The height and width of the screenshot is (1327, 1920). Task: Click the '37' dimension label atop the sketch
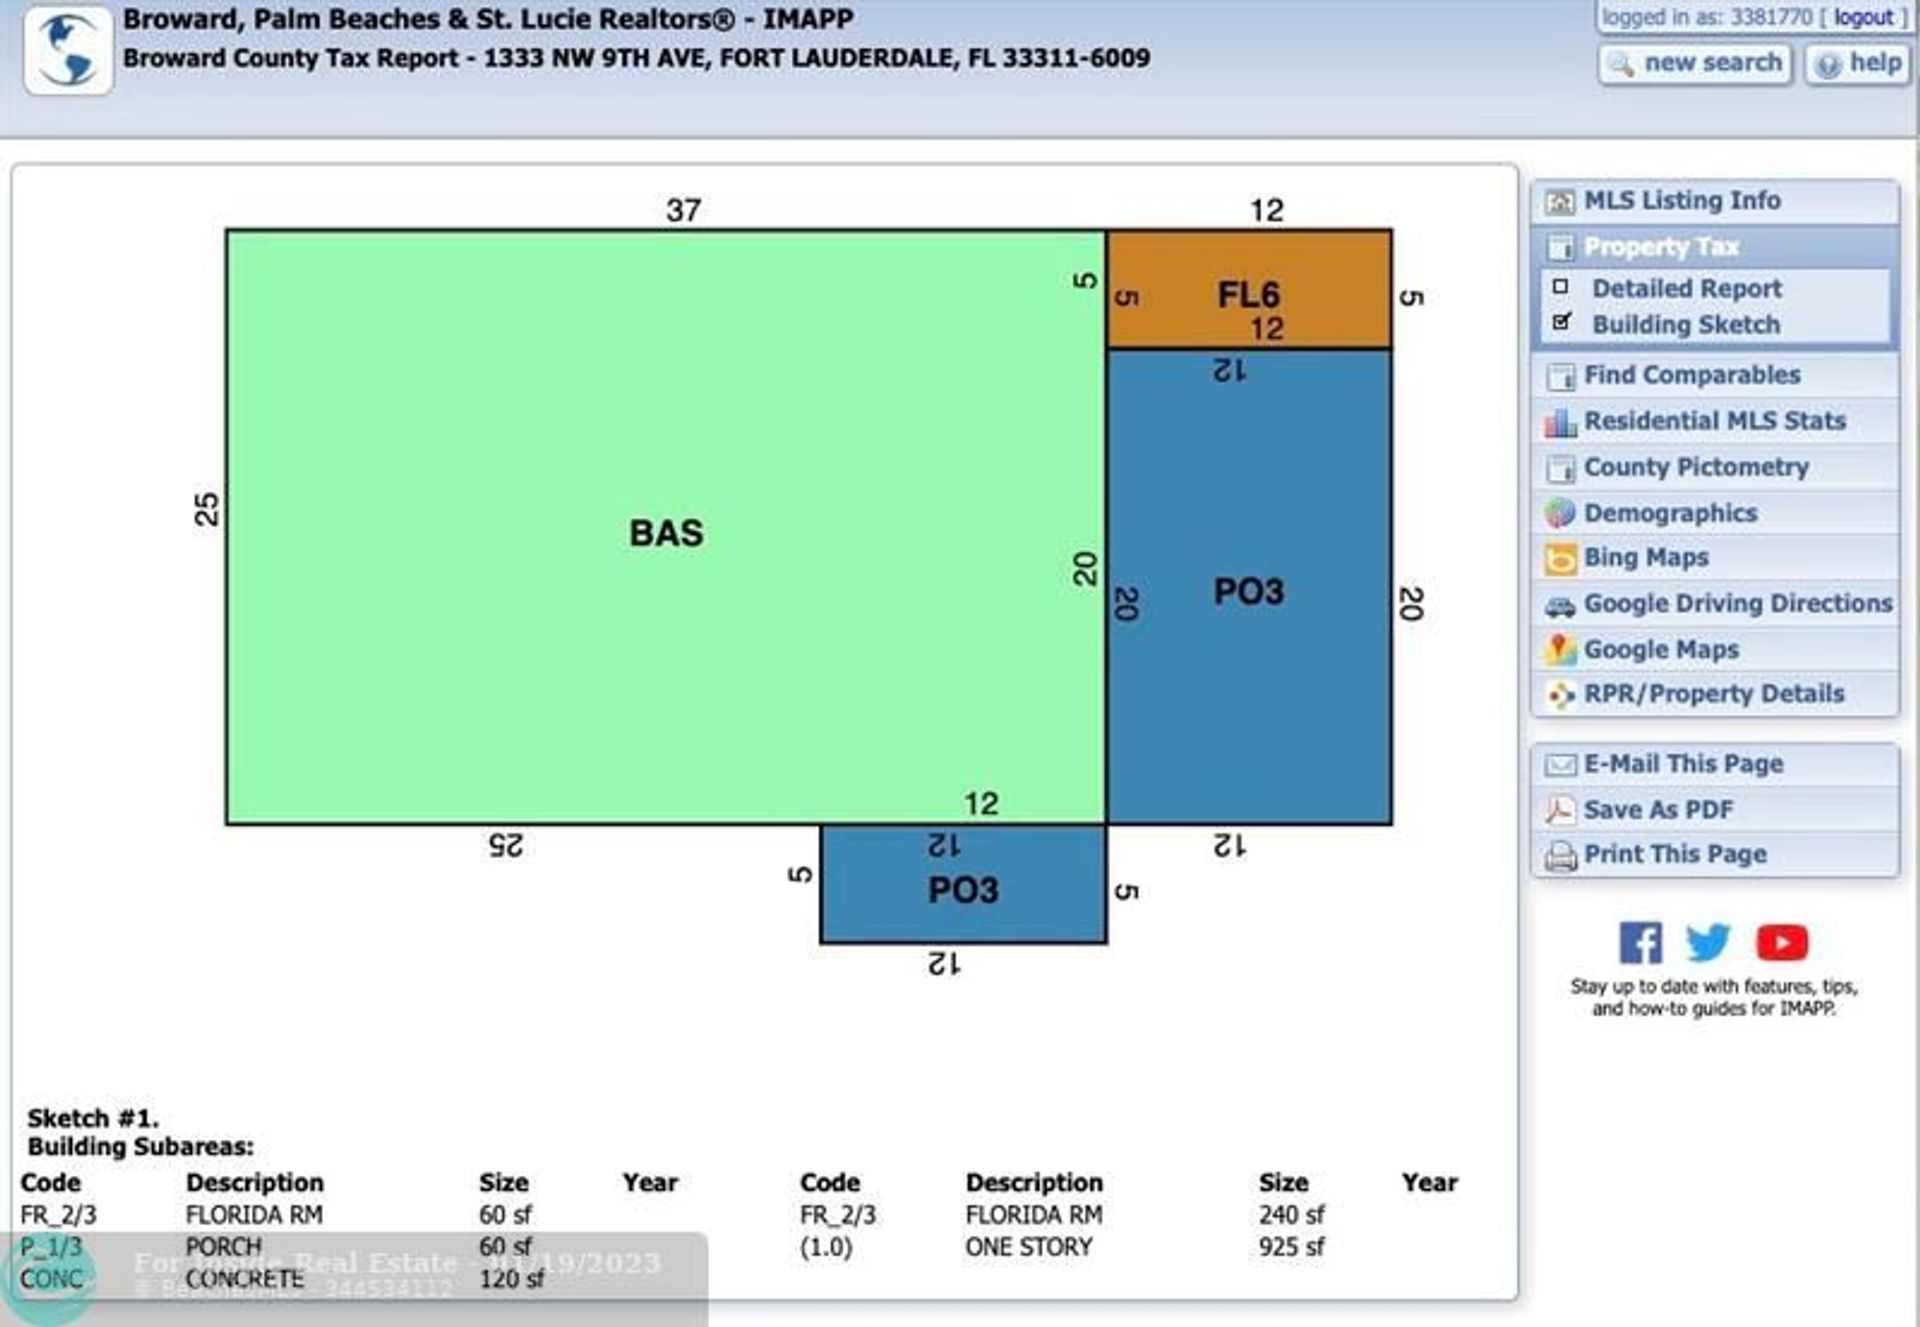pyautogui.click(x=683, y=210)
